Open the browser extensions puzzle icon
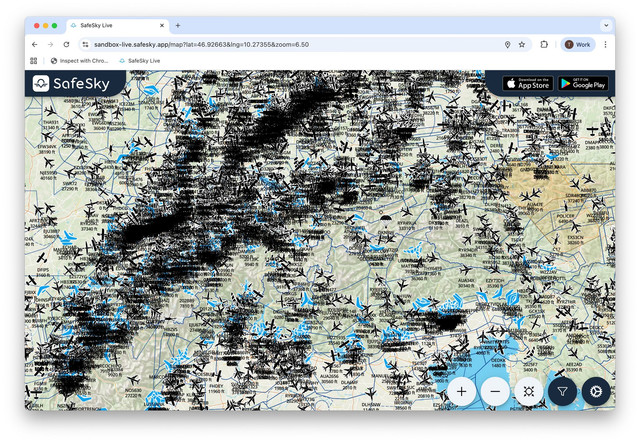This screenshot has width=640, height=443. tap(544, 45)
